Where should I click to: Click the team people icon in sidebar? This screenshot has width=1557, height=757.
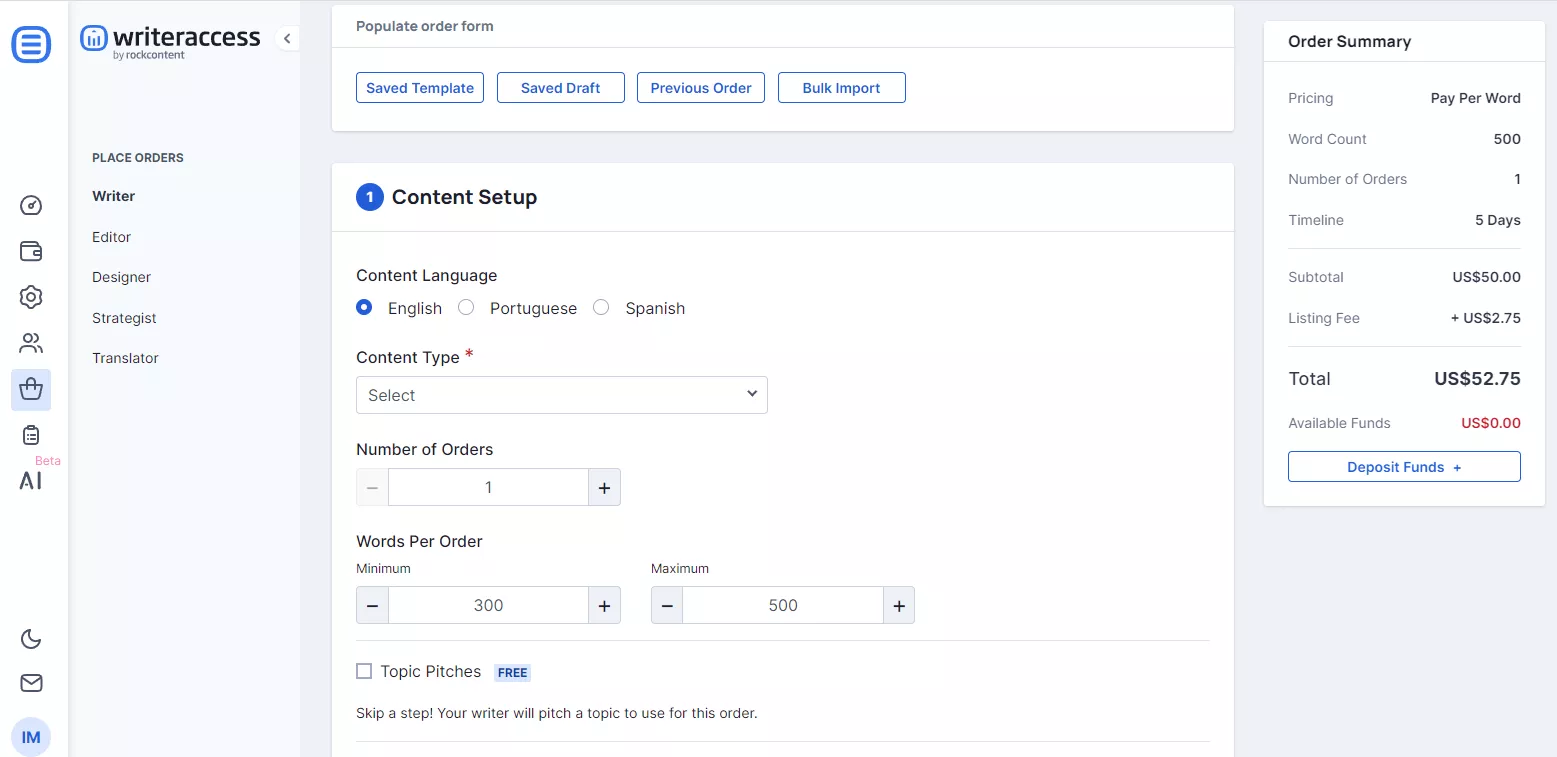[31, 344]
